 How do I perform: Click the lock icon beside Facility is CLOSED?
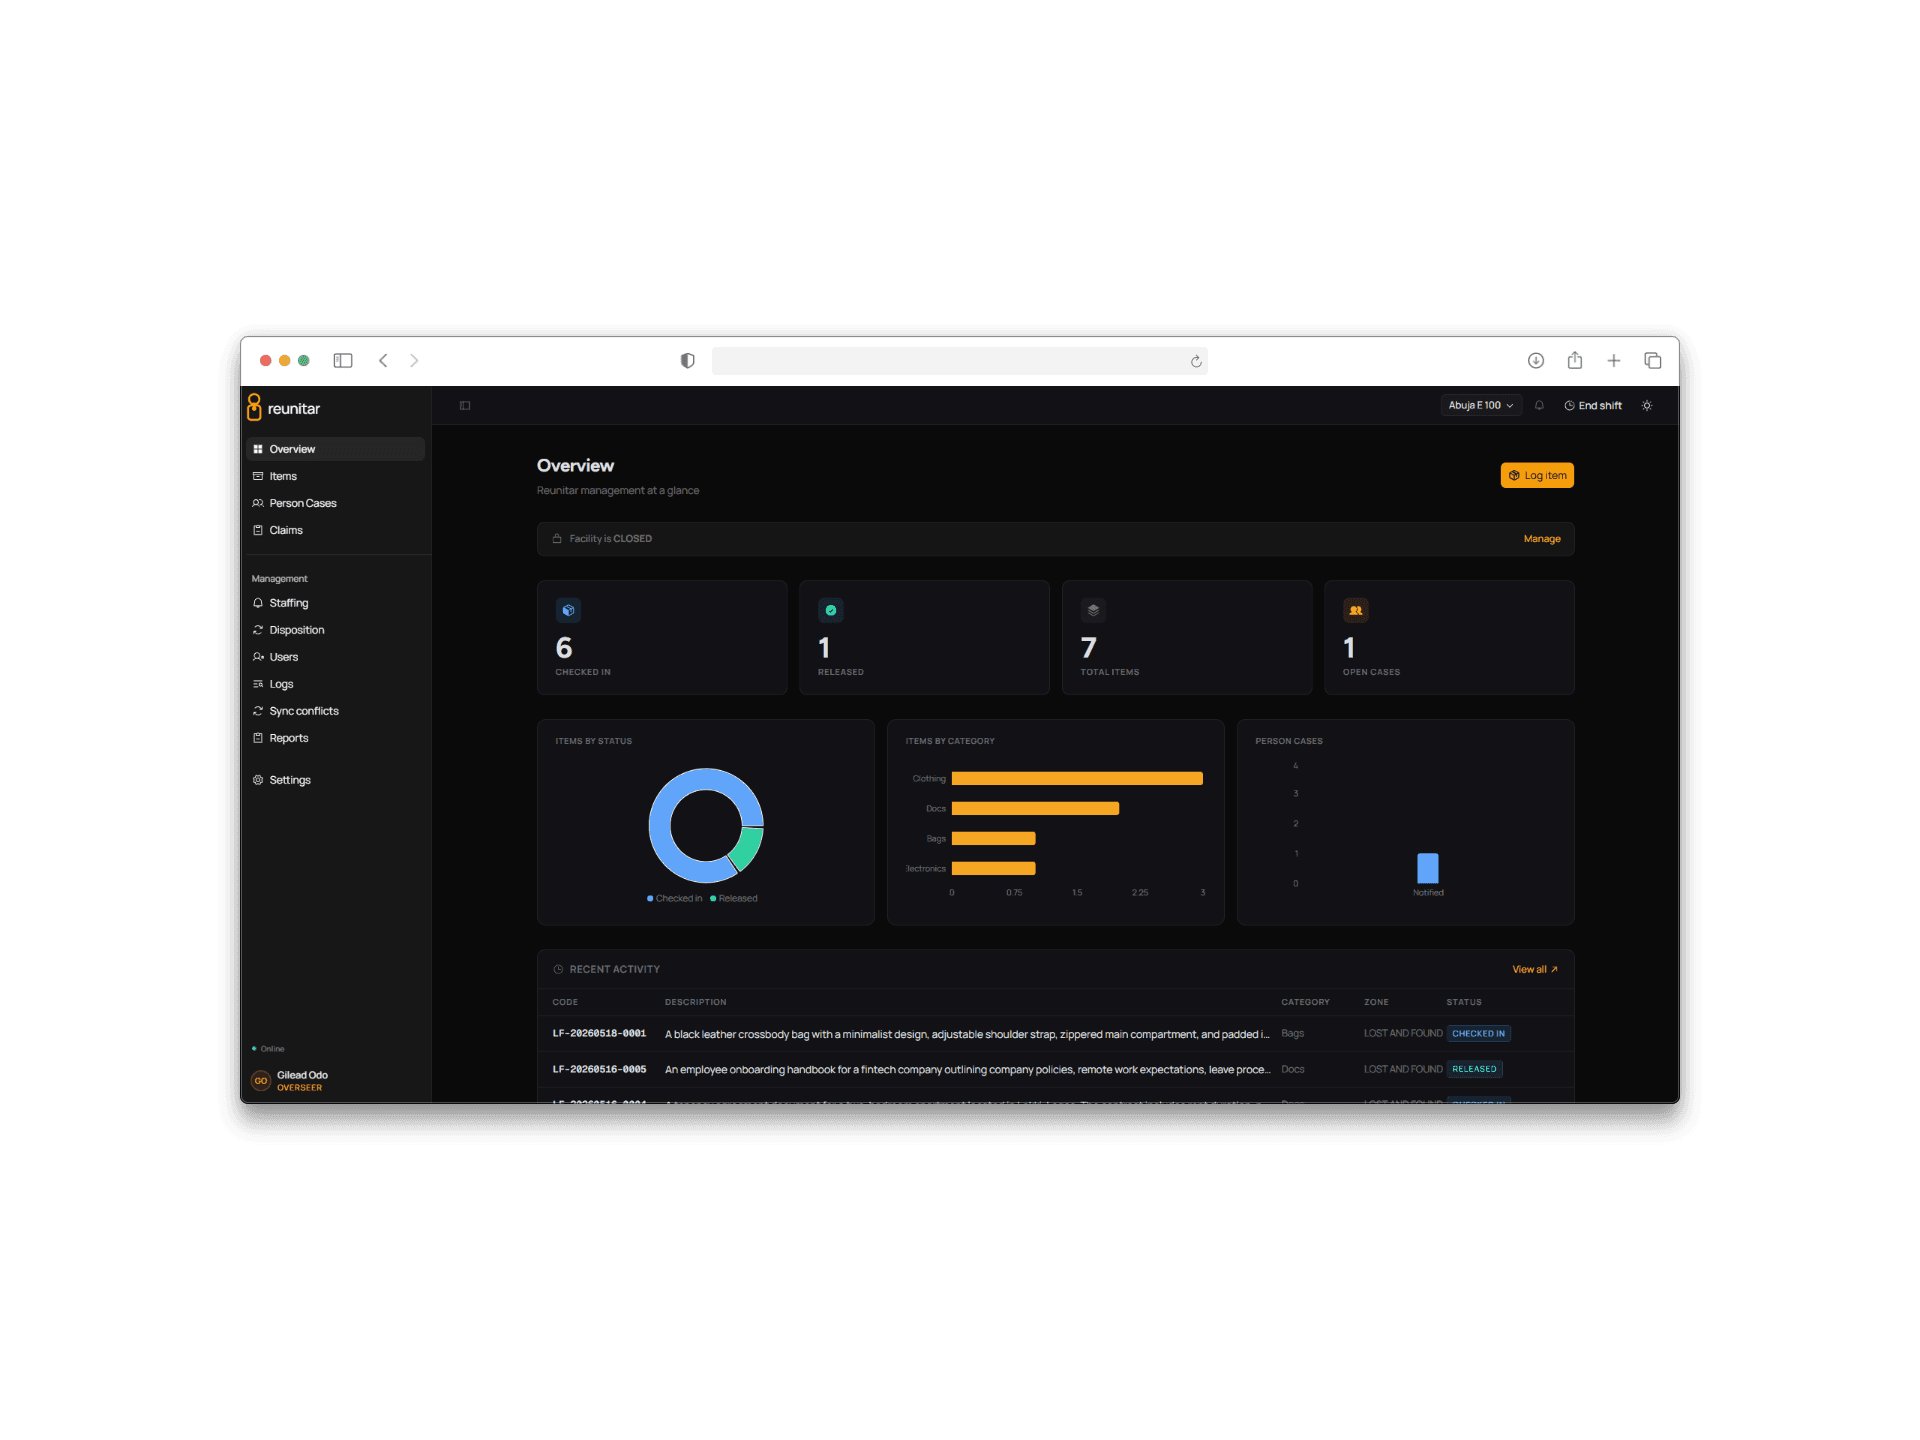(x=557, y=539)
